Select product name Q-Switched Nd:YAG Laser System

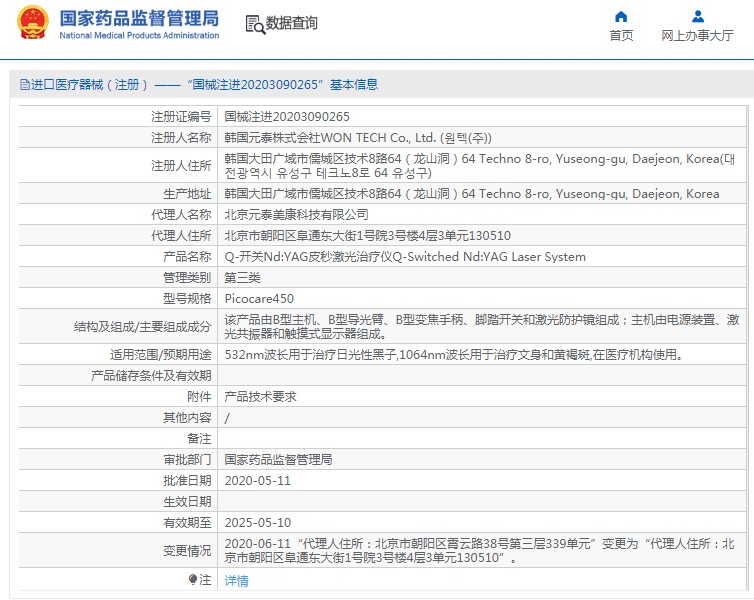405,257
